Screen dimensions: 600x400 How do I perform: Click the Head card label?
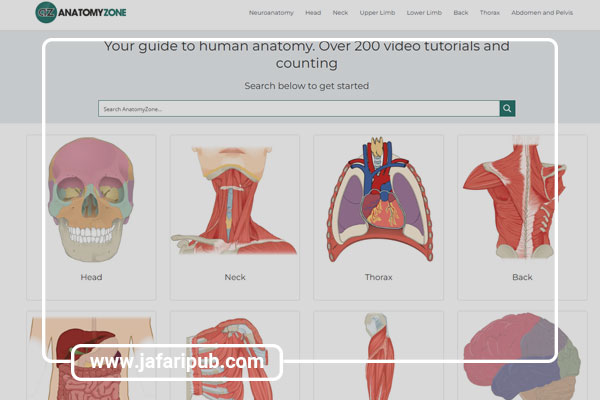pyautogui.click(x=91, y=277)
